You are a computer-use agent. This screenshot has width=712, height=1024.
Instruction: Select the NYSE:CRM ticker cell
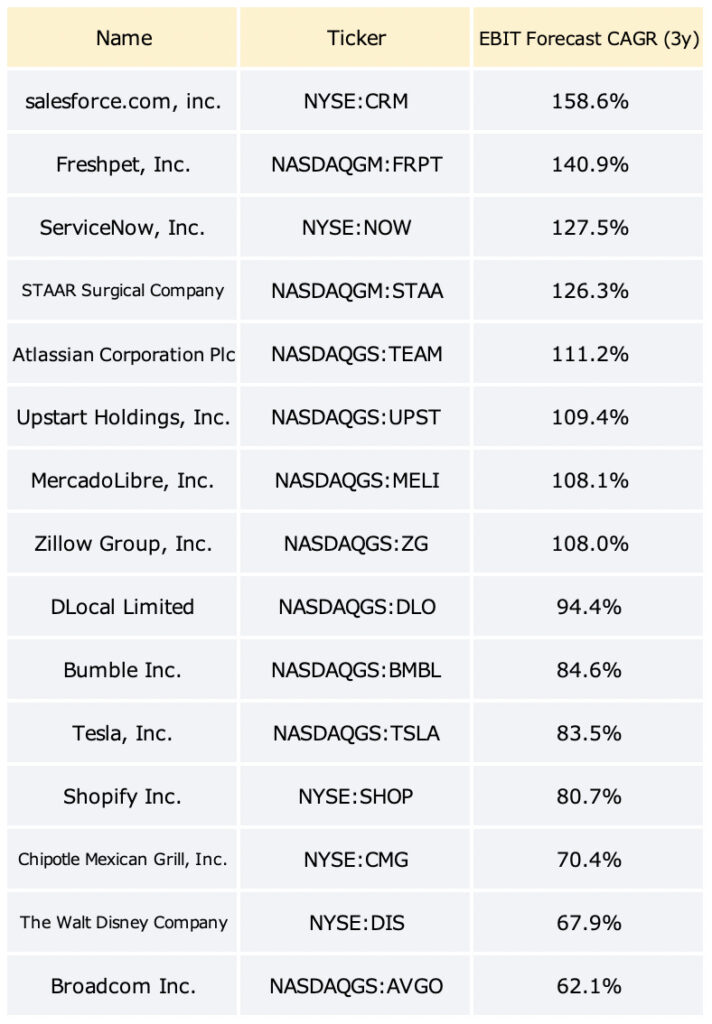tap(355, 101)
